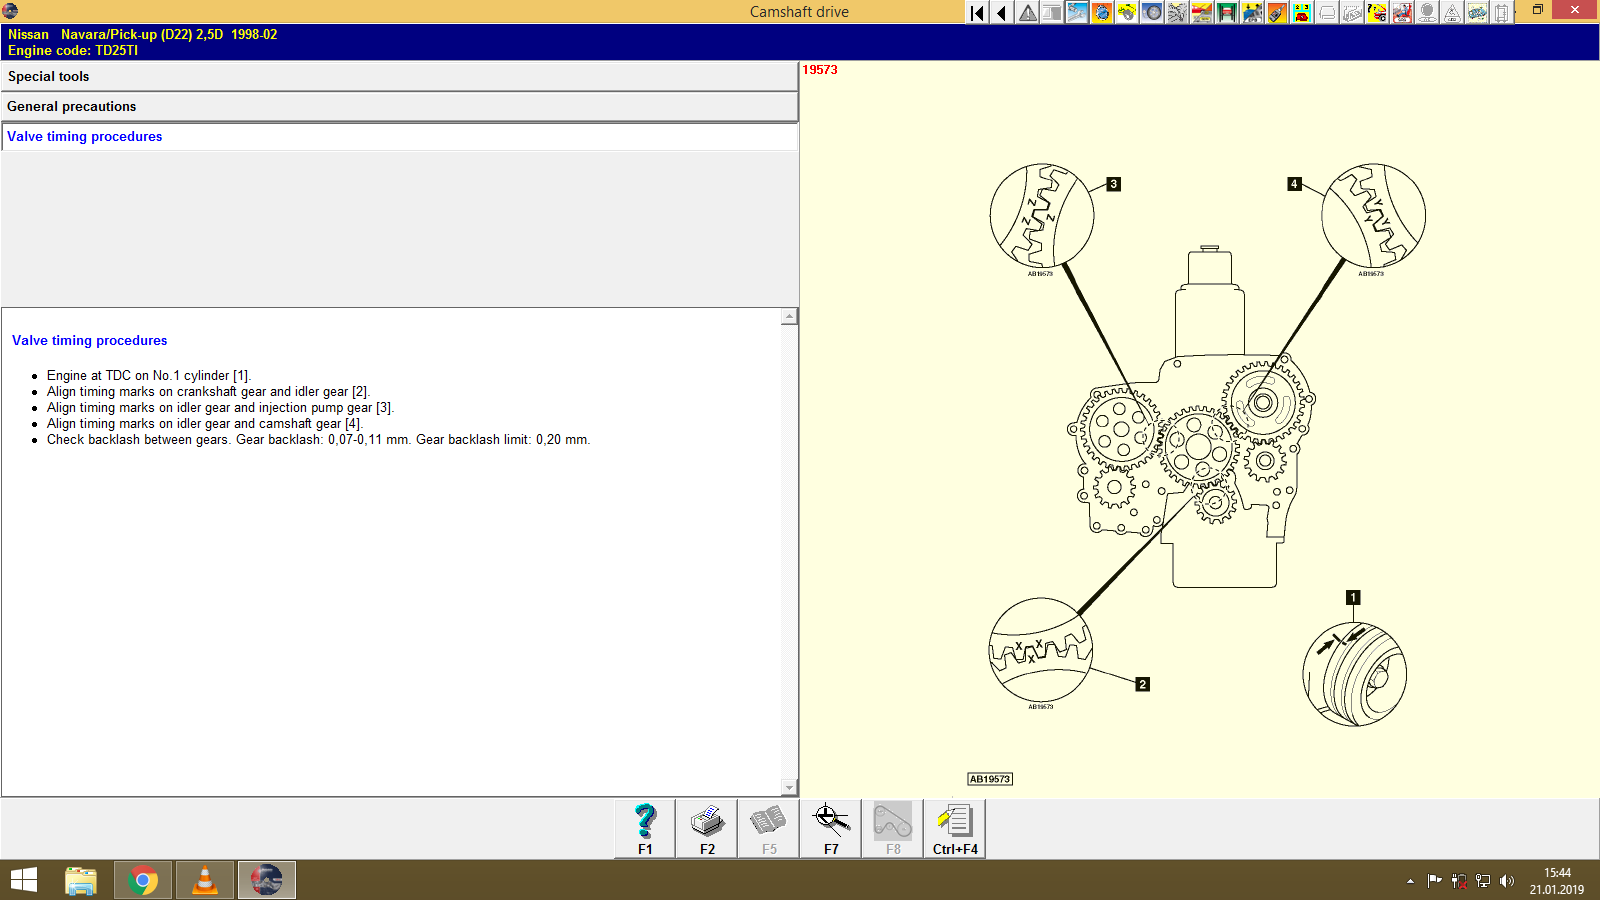
Task: Print the page using the F2 printer icon
Action: point(707,828)
